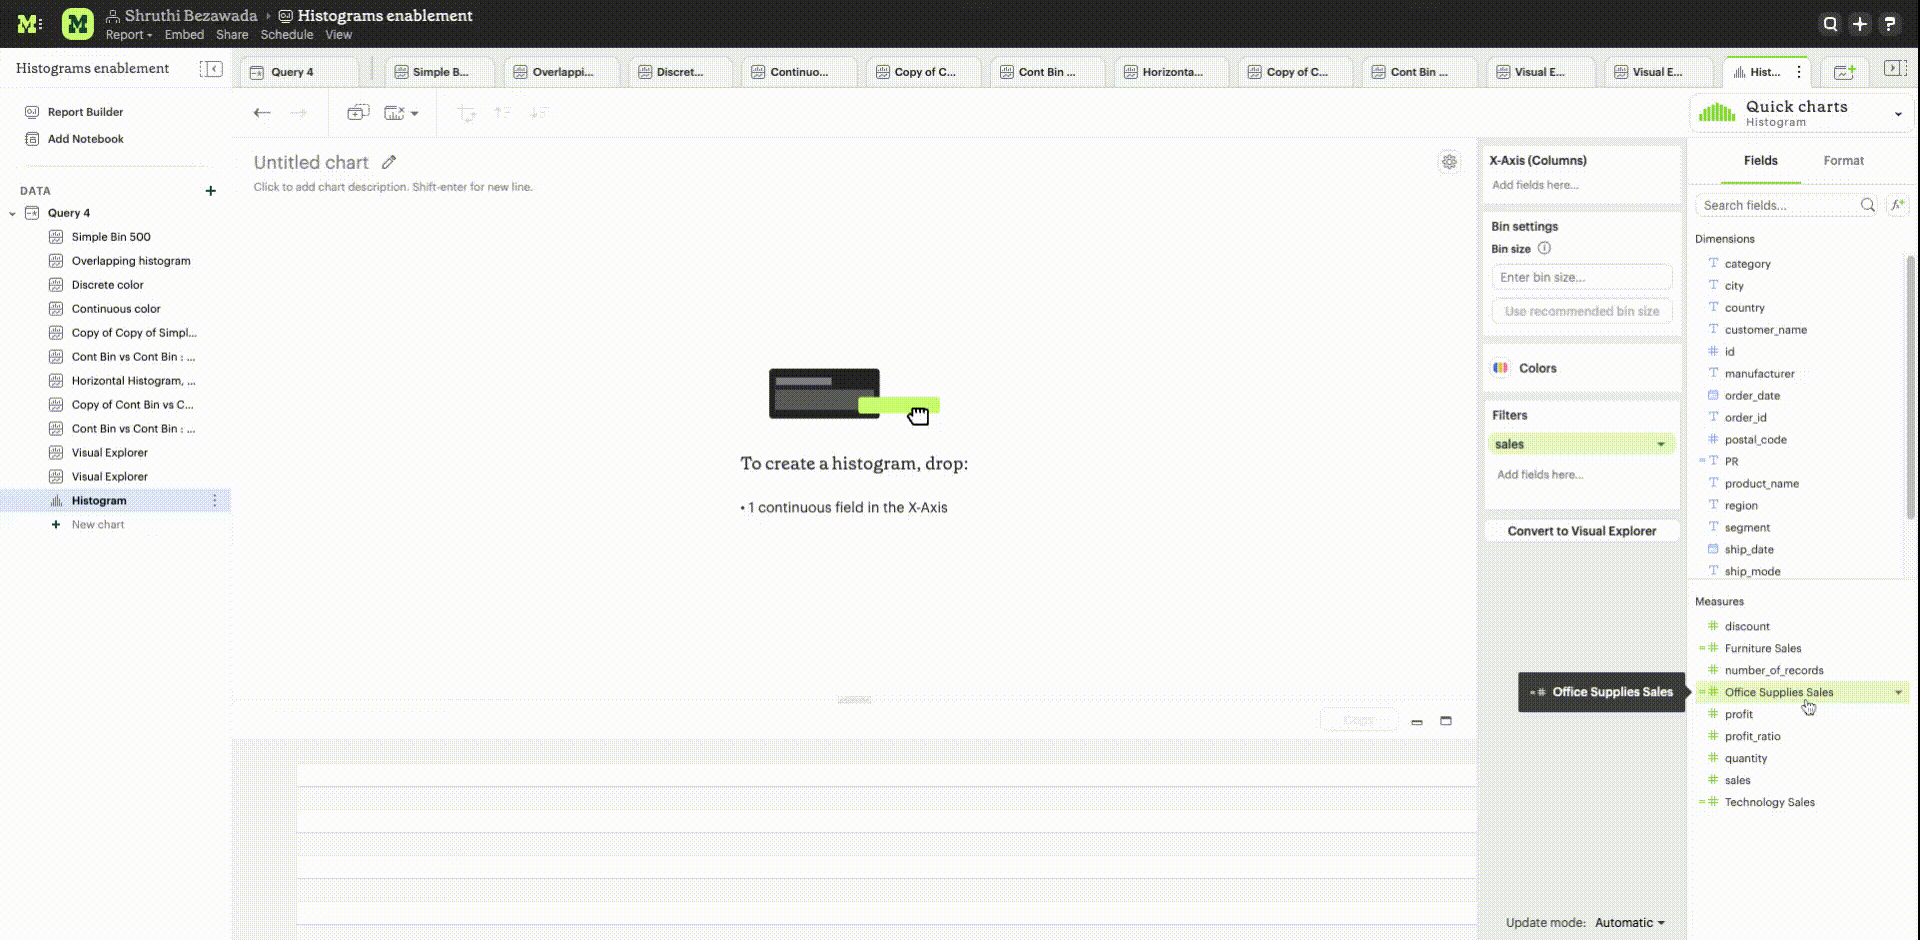Image resolution: width=1920 pixels, height=940 pixels.
Task: Maximize the data table pane
Action: tap(1446, 721)
